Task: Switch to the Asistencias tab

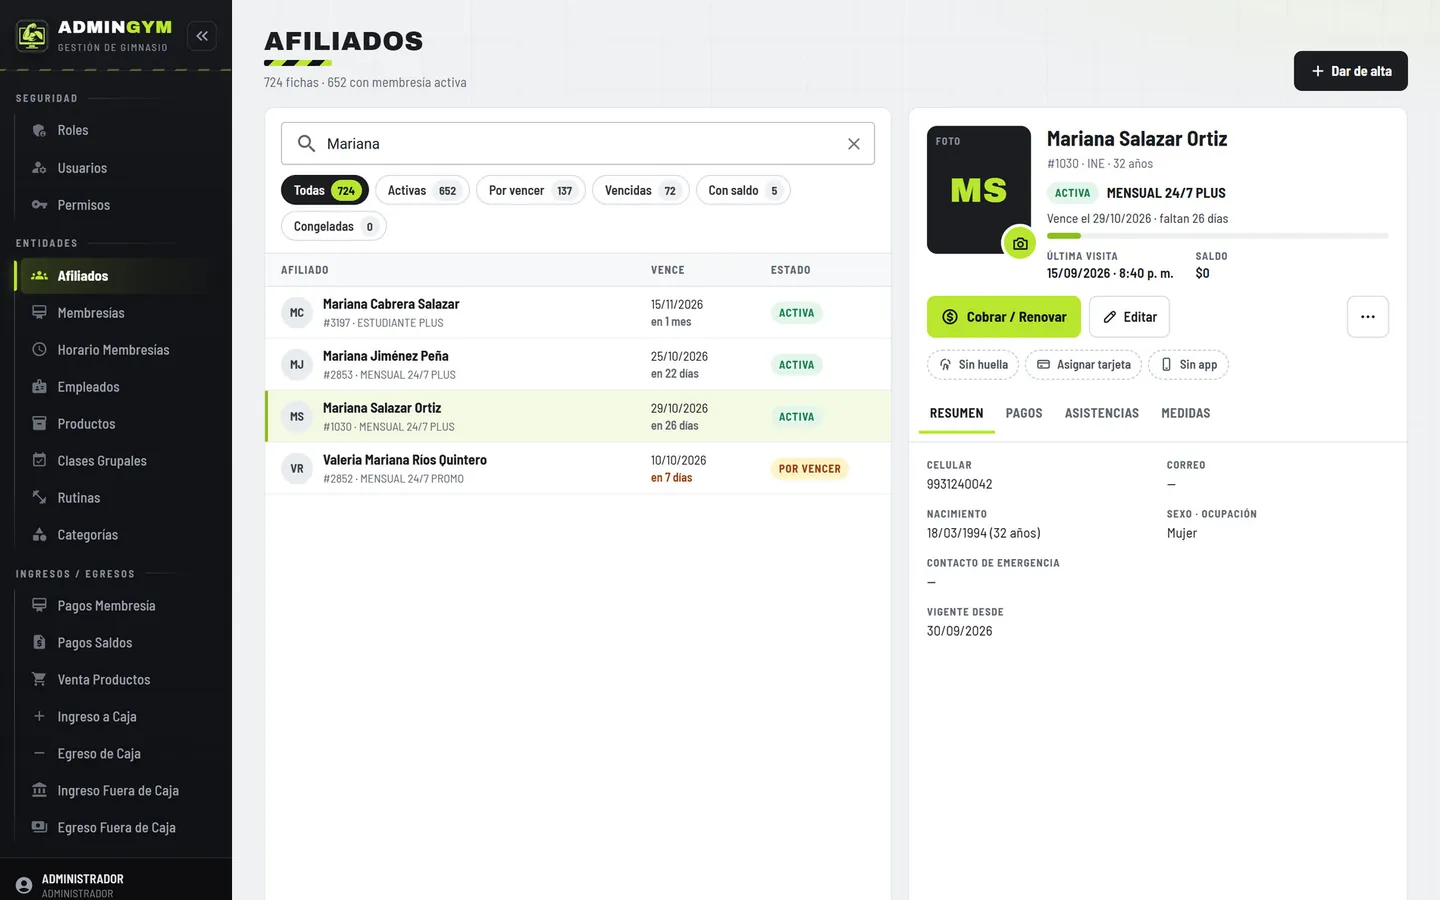Action: (x=1102, y=413)
